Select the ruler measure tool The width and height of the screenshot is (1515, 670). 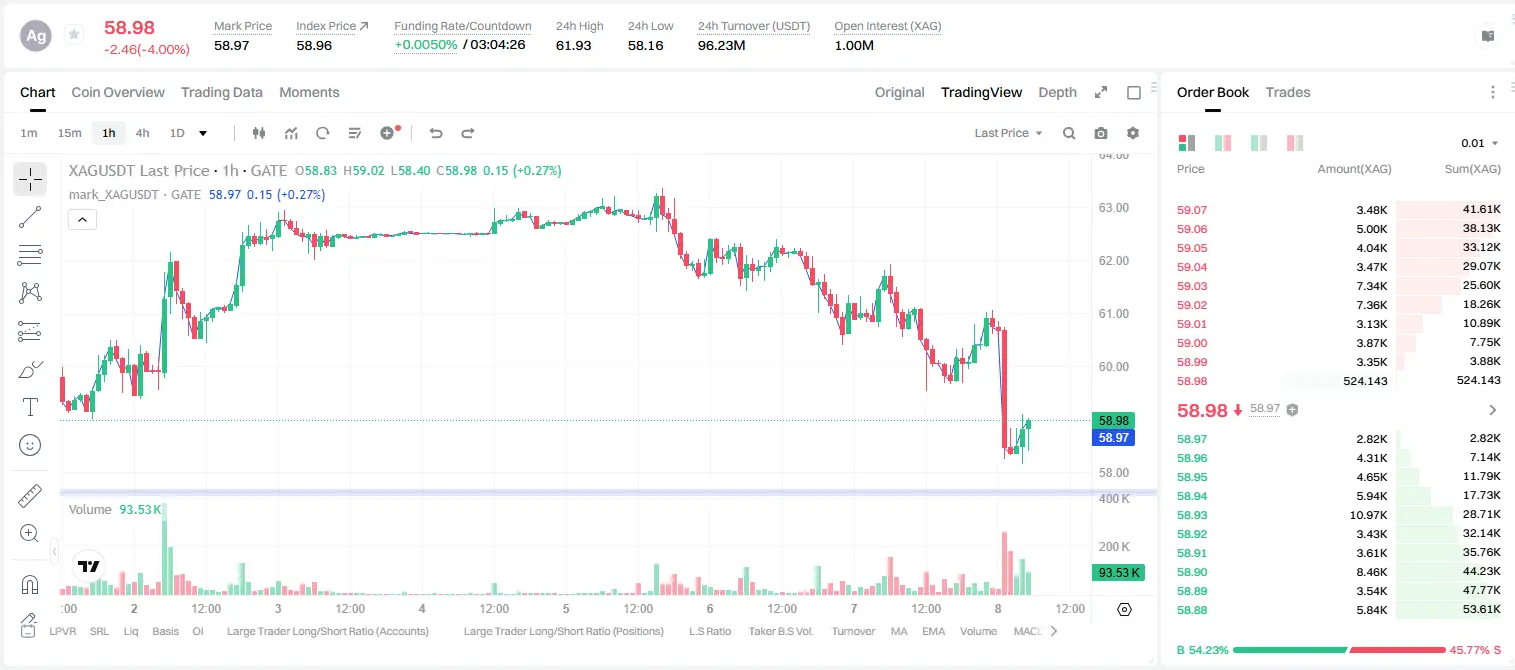30,495
